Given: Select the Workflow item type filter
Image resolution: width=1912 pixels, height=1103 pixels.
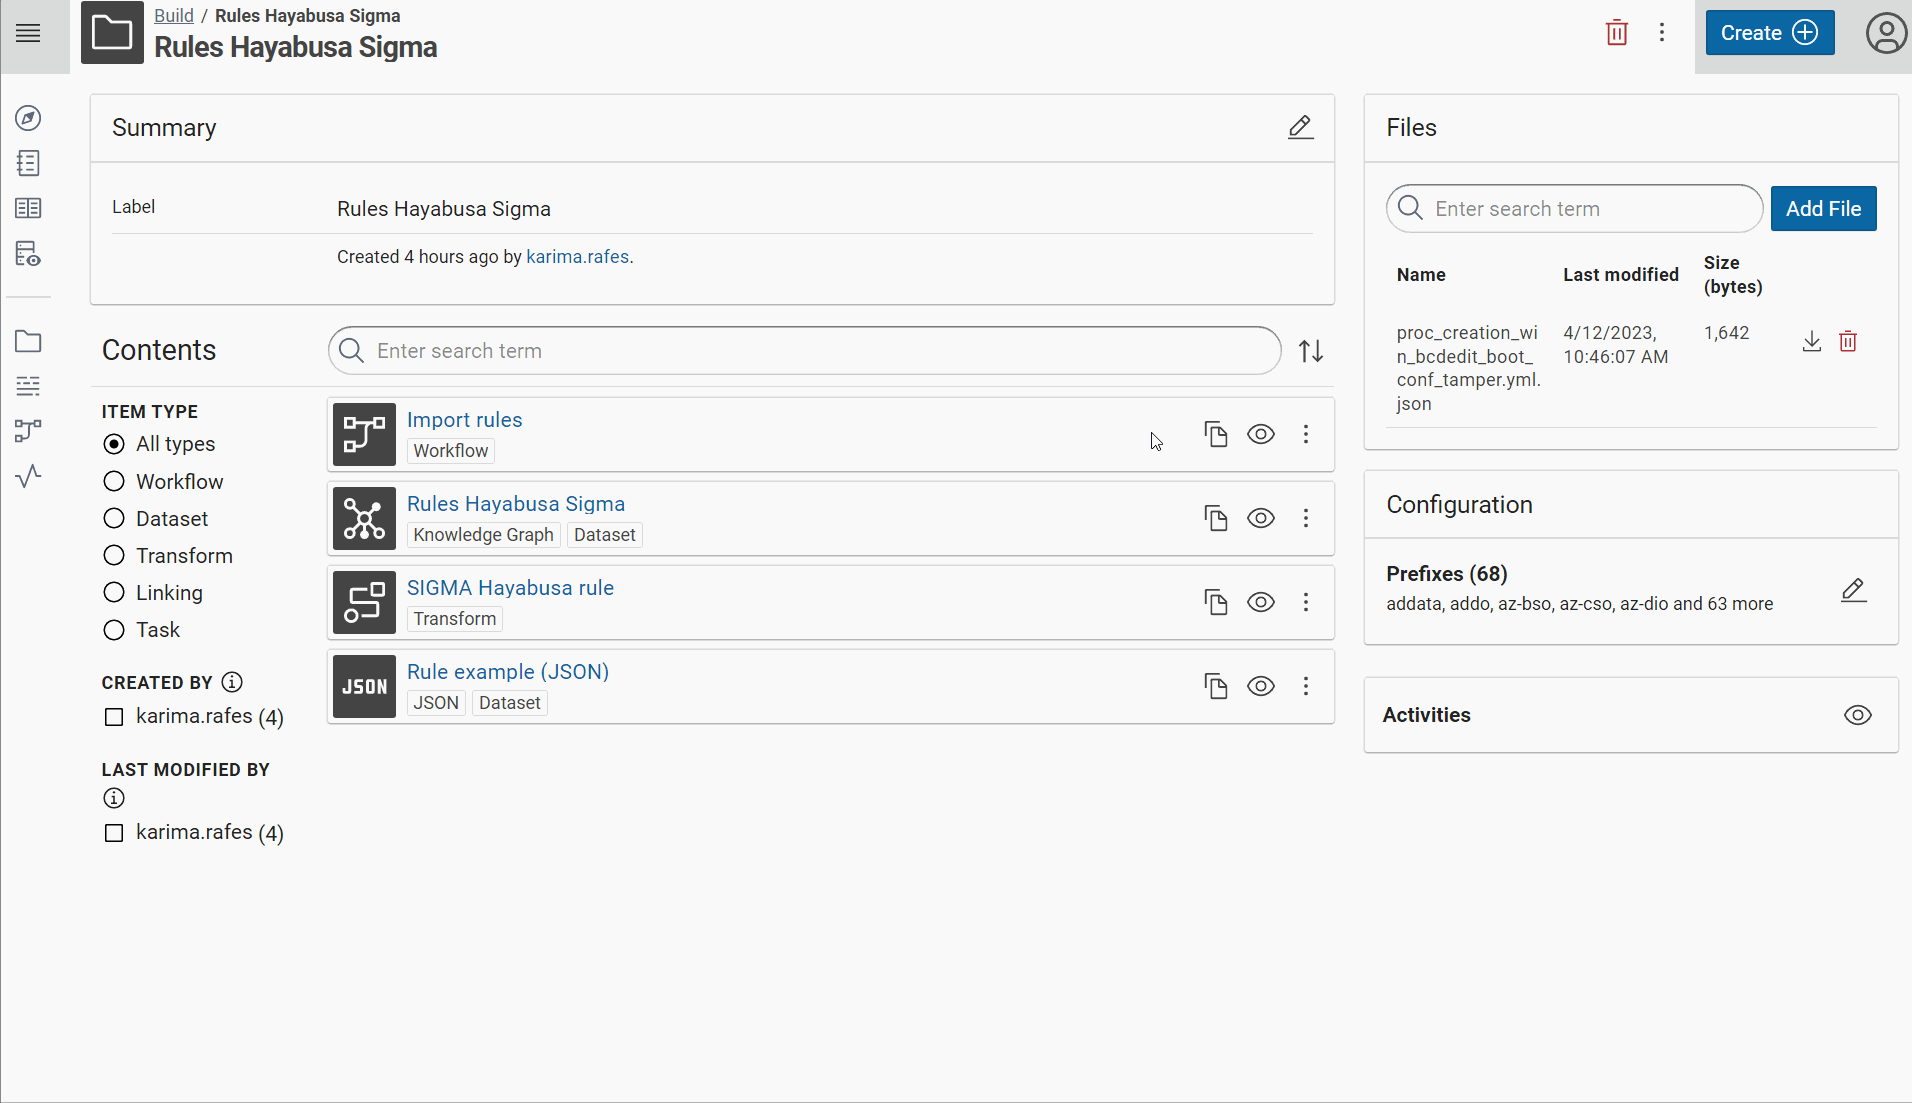Looking at the screenshot, I should pyautogui.click(x=114, y=482).
